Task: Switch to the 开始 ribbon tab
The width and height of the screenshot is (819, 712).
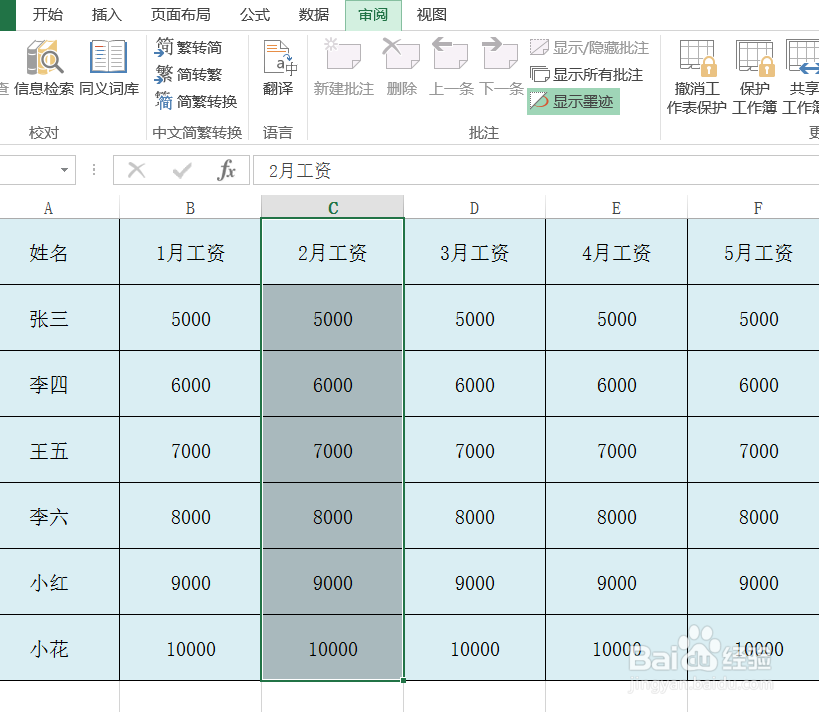Action: (49, 15)
